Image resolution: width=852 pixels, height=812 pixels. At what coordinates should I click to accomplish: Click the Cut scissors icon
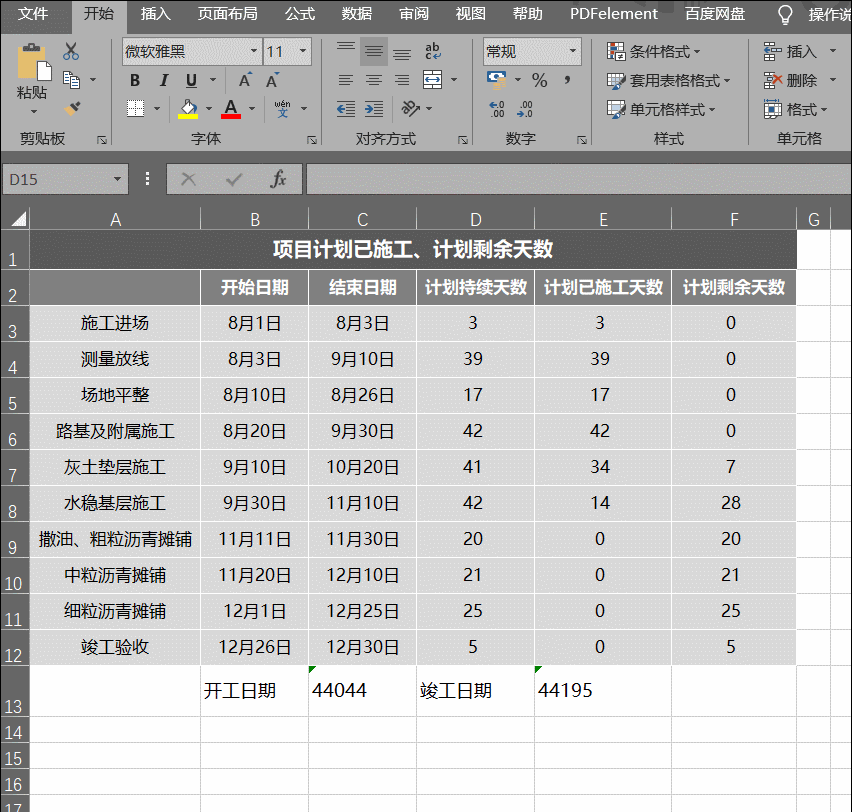71,52
